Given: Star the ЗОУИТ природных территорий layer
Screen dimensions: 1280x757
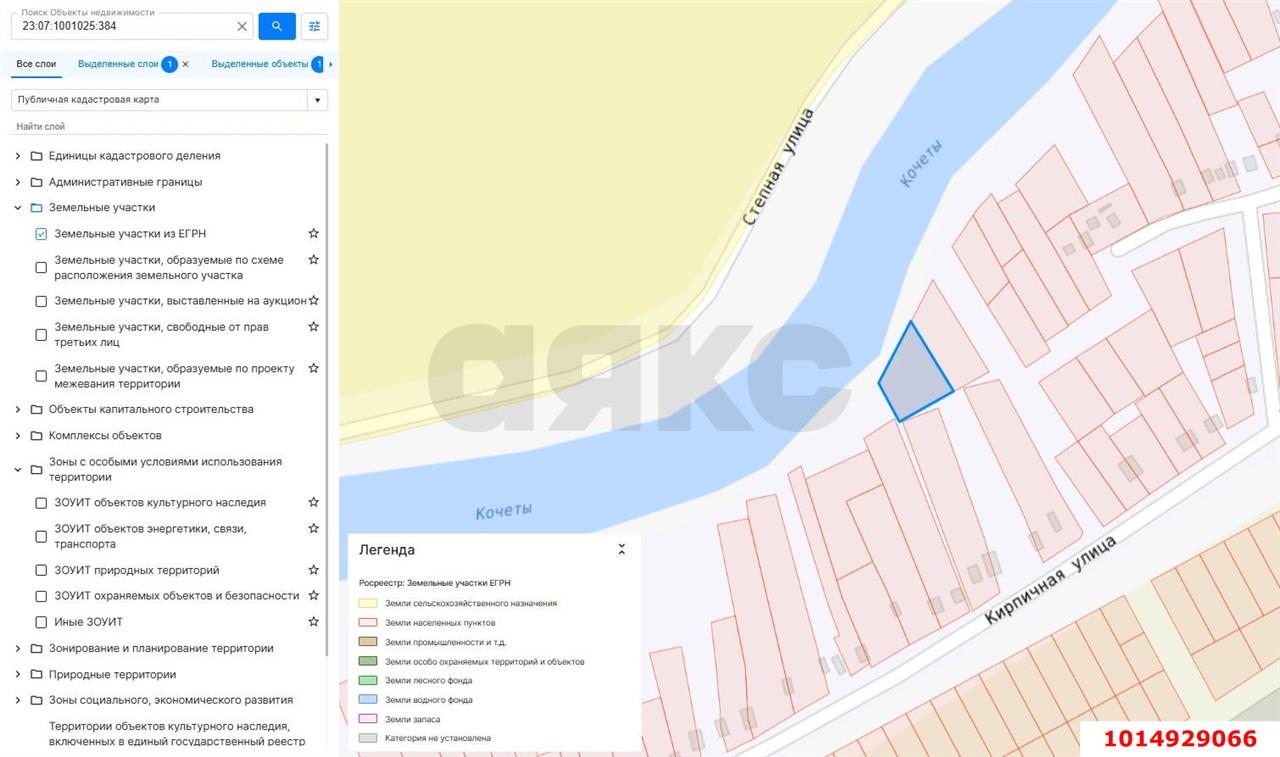Looking at the screenshot, I should coord(313,570).
